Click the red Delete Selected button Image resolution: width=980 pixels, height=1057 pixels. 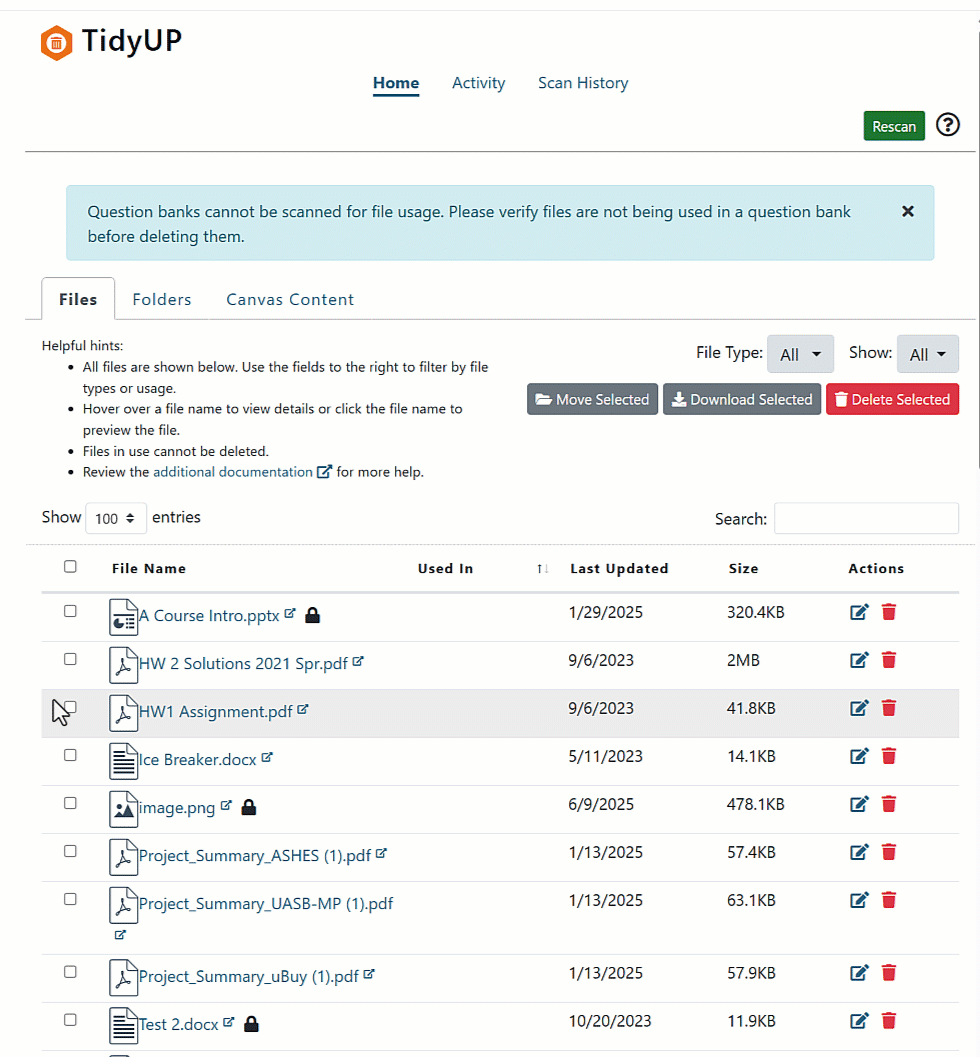pos(892,399)
